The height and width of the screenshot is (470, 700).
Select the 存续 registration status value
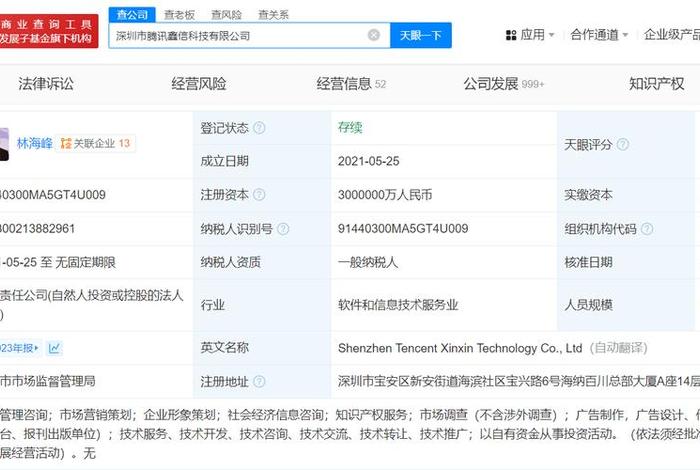point(350,128)
